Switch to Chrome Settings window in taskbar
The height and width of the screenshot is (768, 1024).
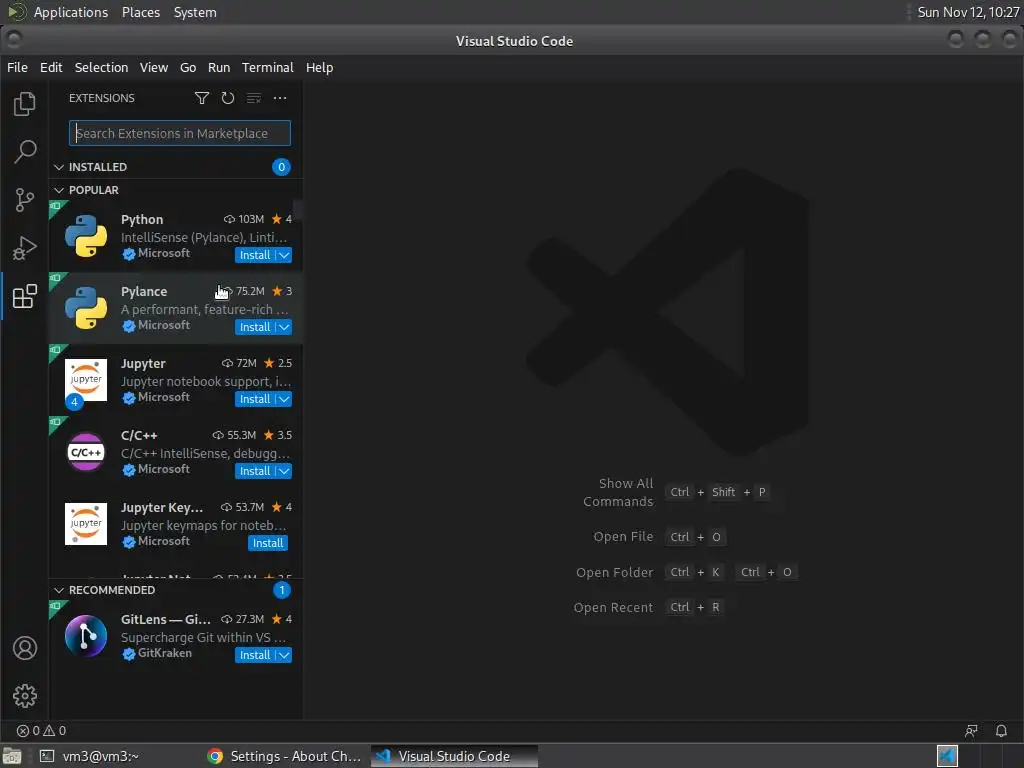click(x=284, y=756)
